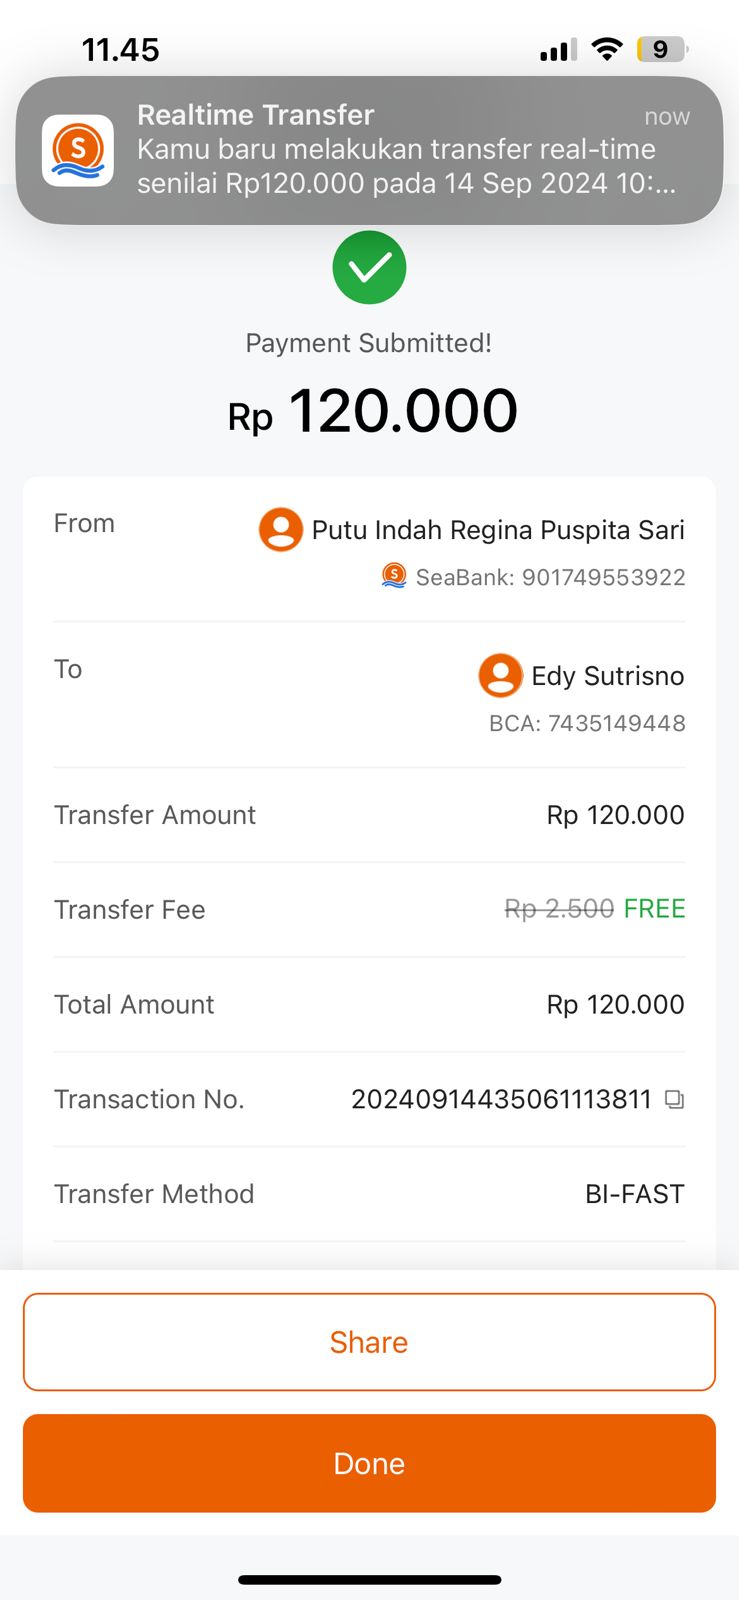Screen dimensions: 739x1600
Task: Tap the SeaBank notification app icon
Action: [x=78, y=150]
